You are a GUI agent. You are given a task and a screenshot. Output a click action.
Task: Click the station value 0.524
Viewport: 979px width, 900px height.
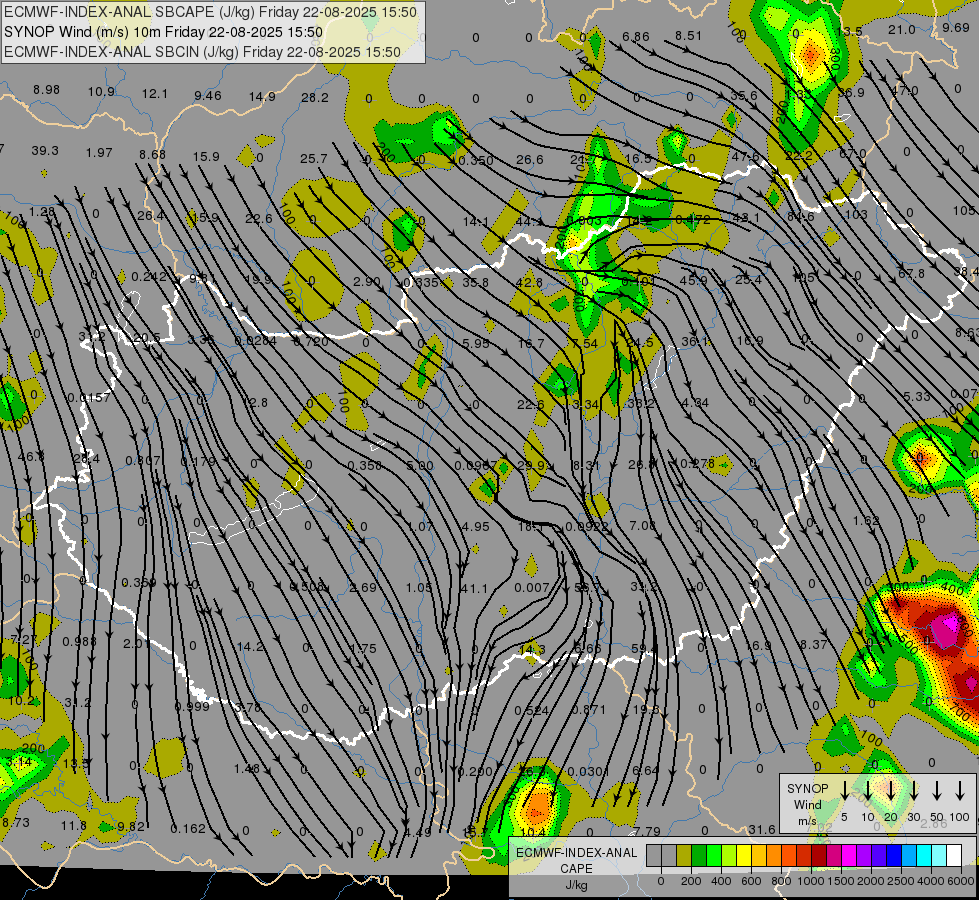point(532,710)
